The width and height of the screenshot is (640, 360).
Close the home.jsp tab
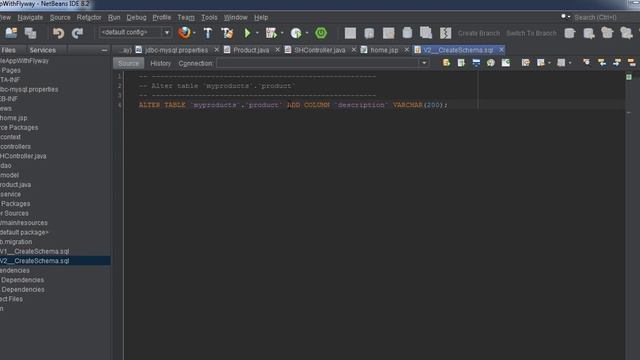click(x=407, y=50)
